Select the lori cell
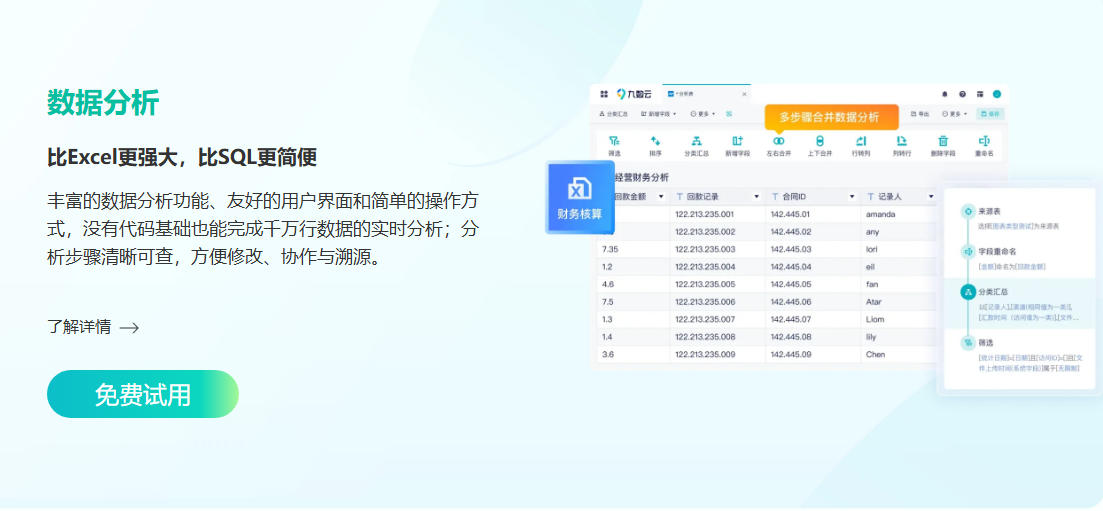The image size is (1103, 511). pos(900,249)
